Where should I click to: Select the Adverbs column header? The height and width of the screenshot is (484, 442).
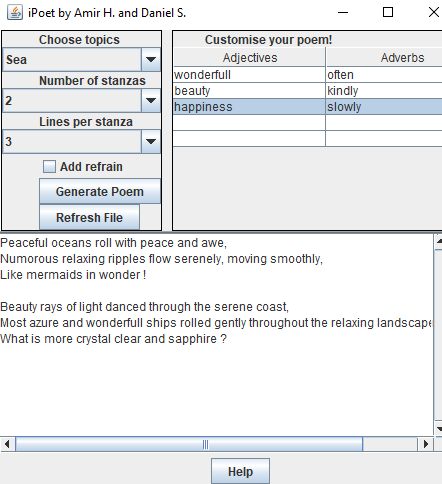click(384, 58)
